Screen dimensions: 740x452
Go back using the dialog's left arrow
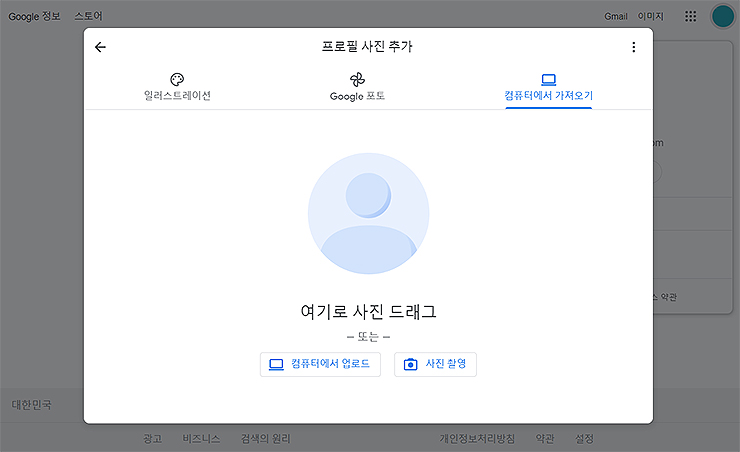pyautogui.click(x=100, y=47)
